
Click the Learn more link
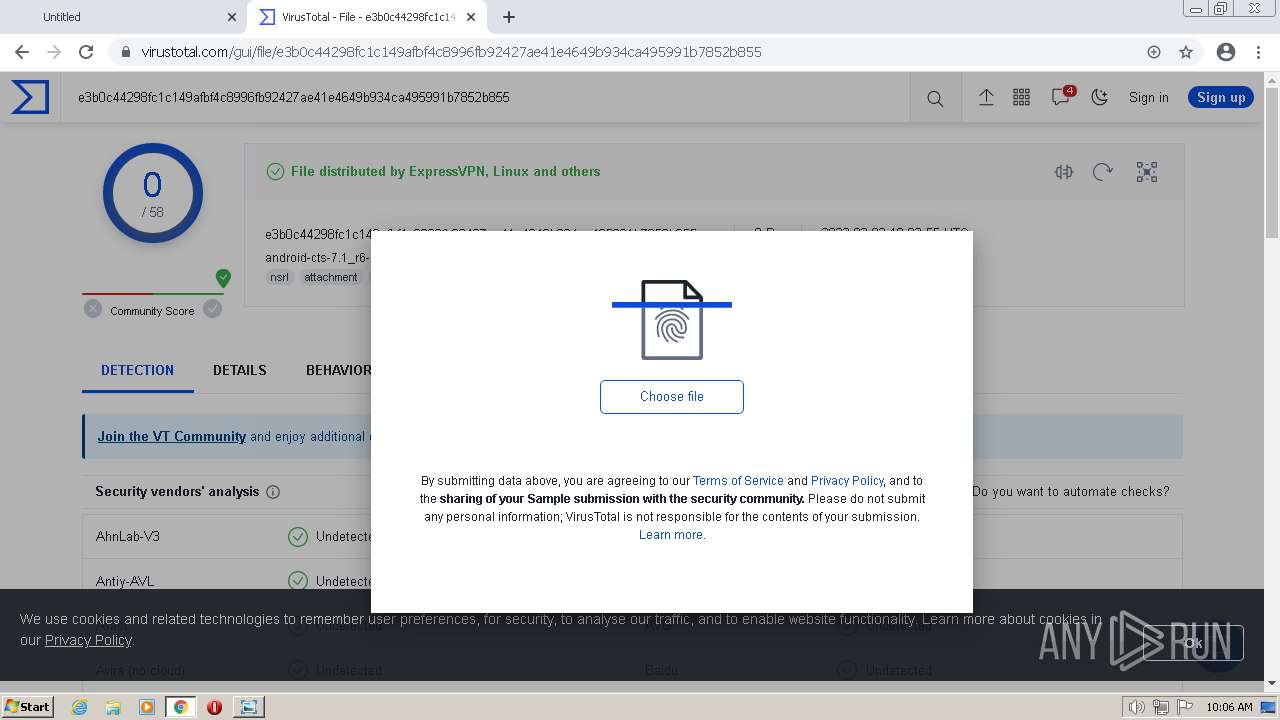pyautogui.click(x=672, y=535)
